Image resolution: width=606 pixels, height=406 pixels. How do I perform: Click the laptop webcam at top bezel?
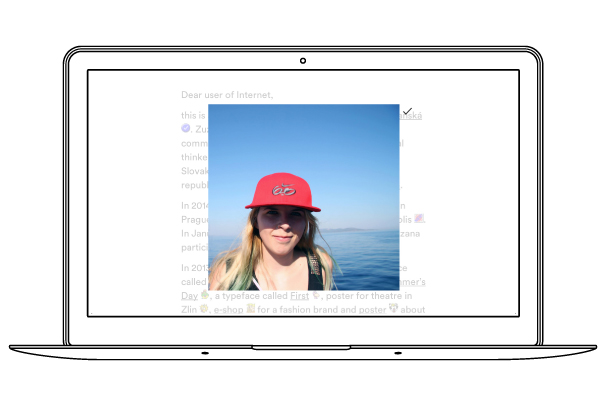(x=303, y=60)
